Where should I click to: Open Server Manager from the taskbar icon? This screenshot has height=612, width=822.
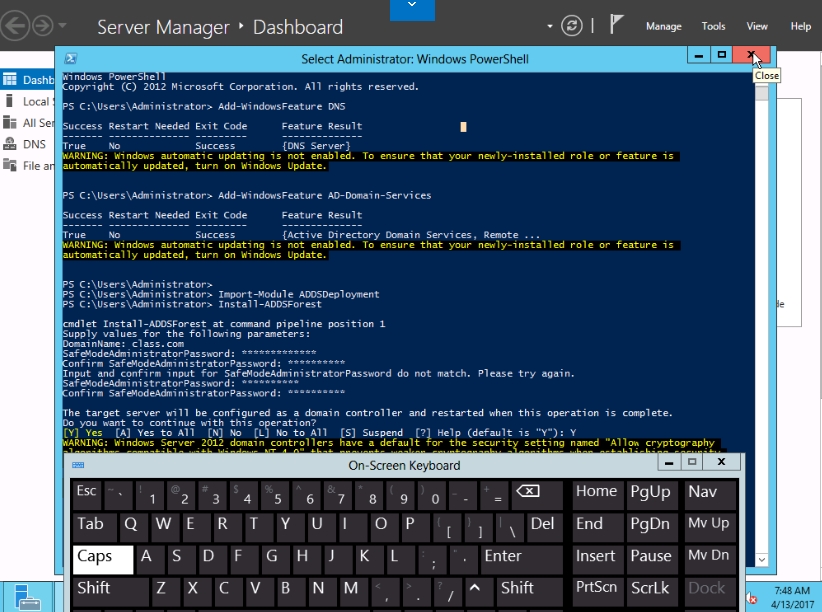tap(27, 599)
